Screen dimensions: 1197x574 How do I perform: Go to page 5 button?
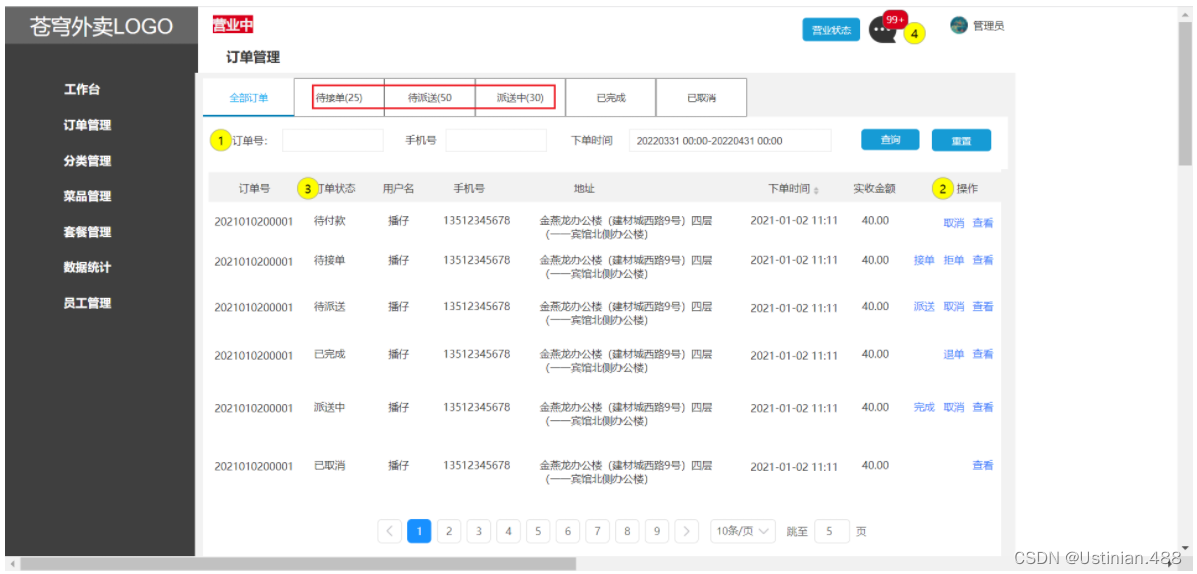pos(538,531)
